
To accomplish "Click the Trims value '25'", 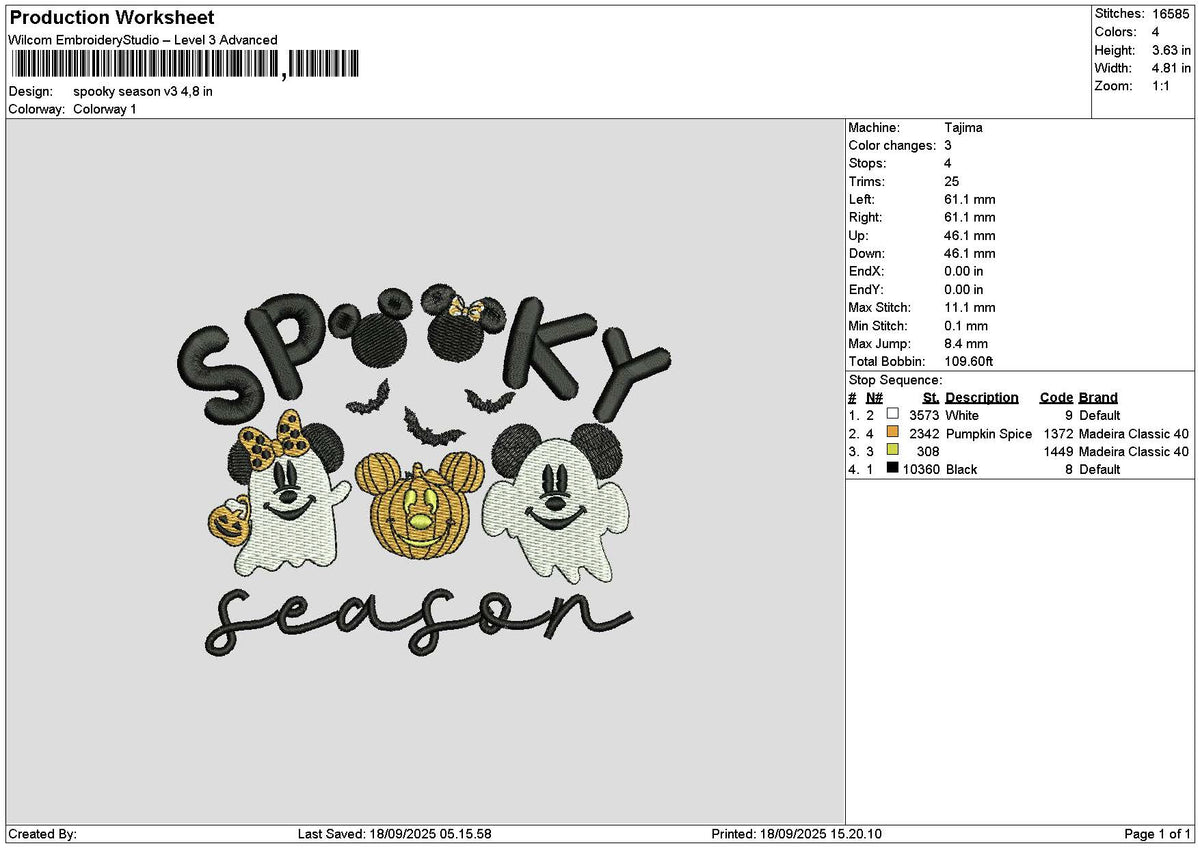I will click(951, 182).
